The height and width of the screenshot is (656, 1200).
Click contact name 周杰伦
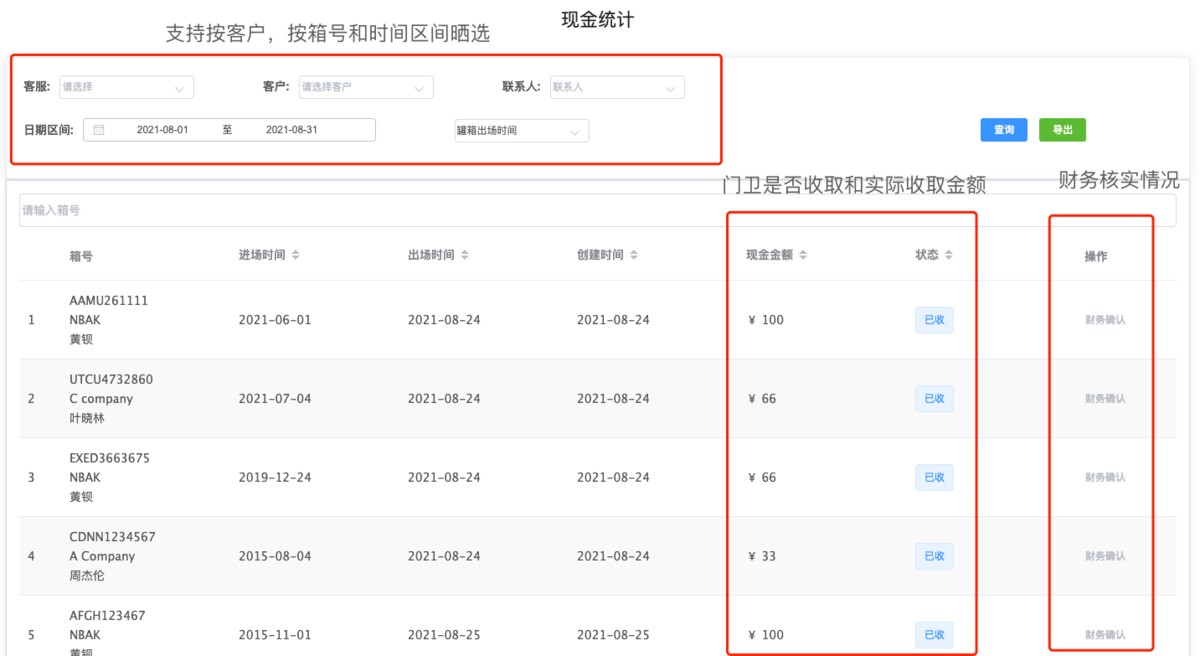(87, 576)
